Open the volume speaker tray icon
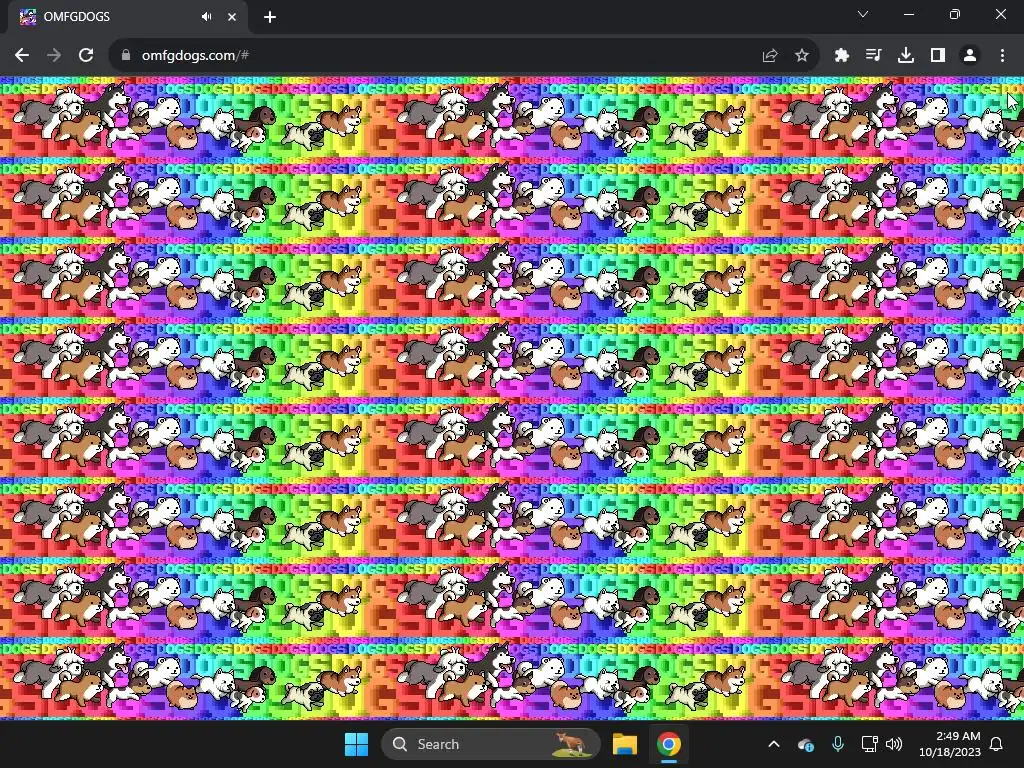 coord(894,744)
